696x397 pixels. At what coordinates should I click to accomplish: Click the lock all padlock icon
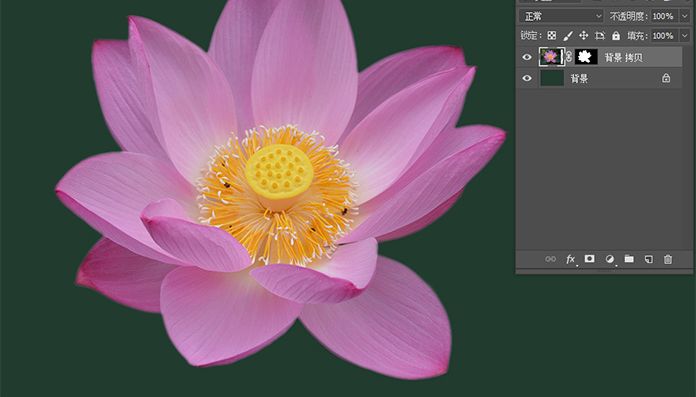click(x=616, y=36)
